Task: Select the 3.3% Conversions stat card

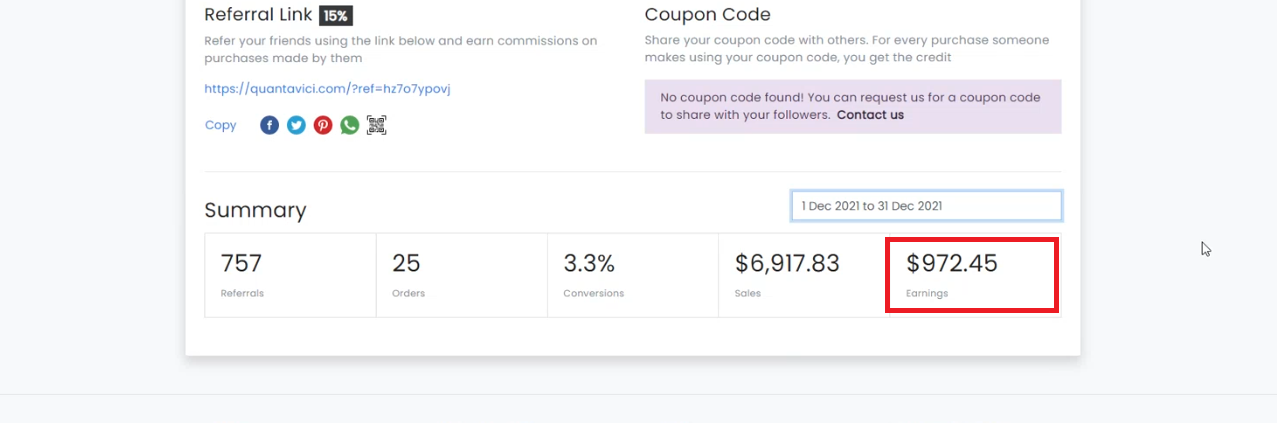Action: tap(633, 275)
